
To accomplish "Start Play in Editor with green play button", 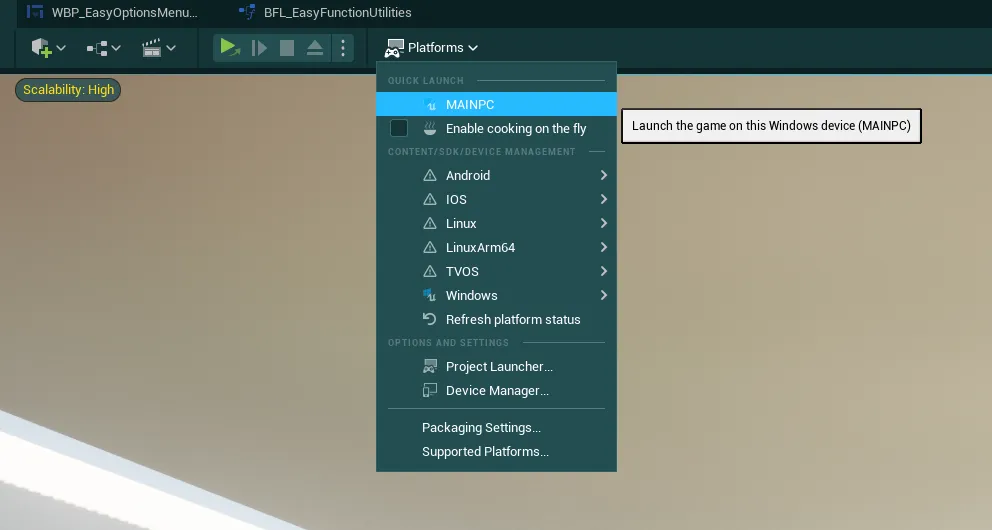I will pyautogui.click(x=229, y=47).
